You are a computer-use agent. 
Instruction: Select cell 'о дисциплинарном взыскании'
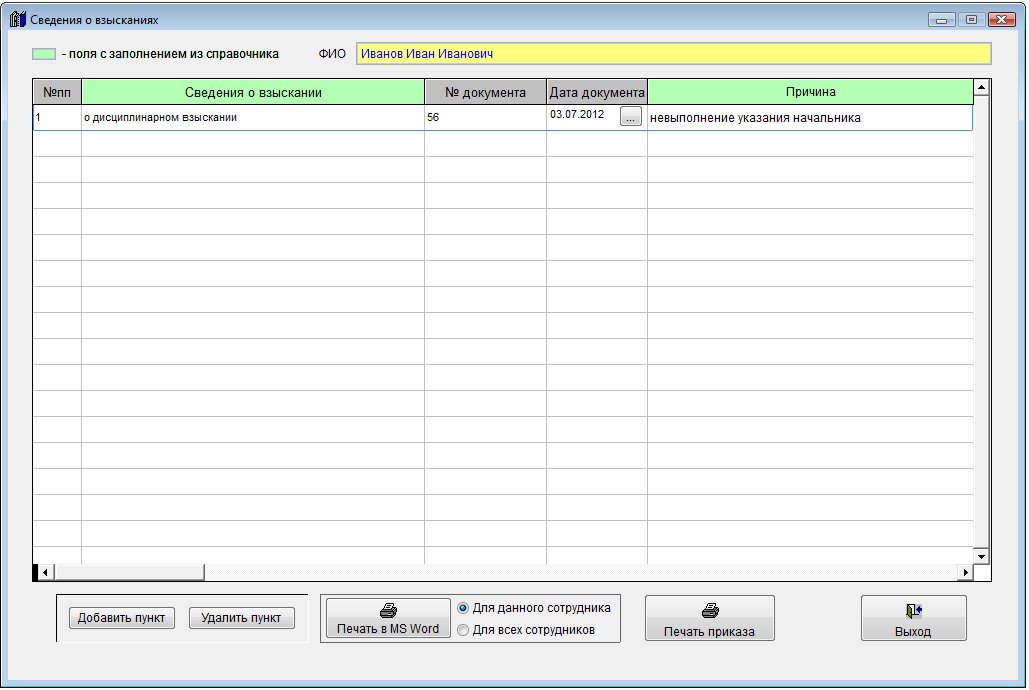pos(253,118)
